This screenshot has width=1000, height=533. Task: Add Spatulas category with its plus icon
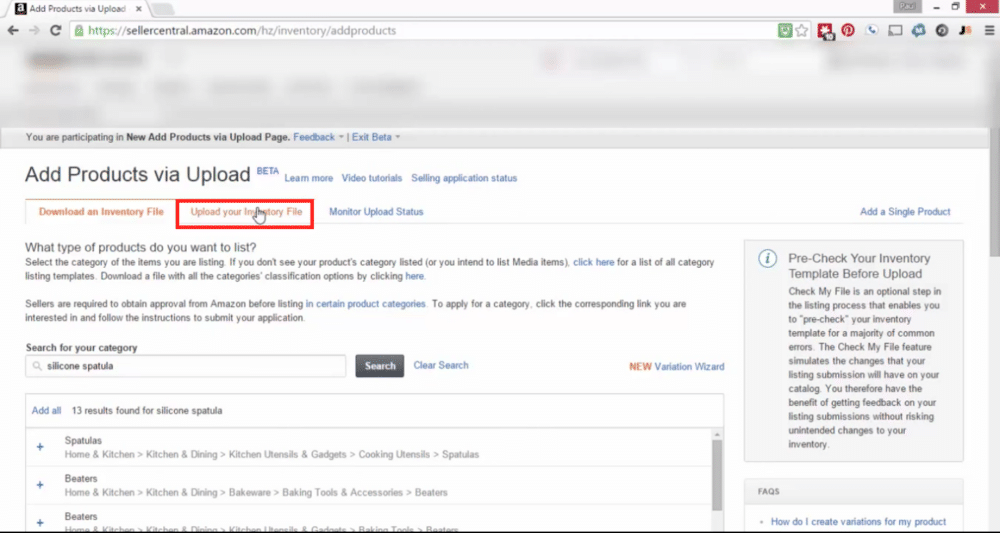(x=40, y=447)
